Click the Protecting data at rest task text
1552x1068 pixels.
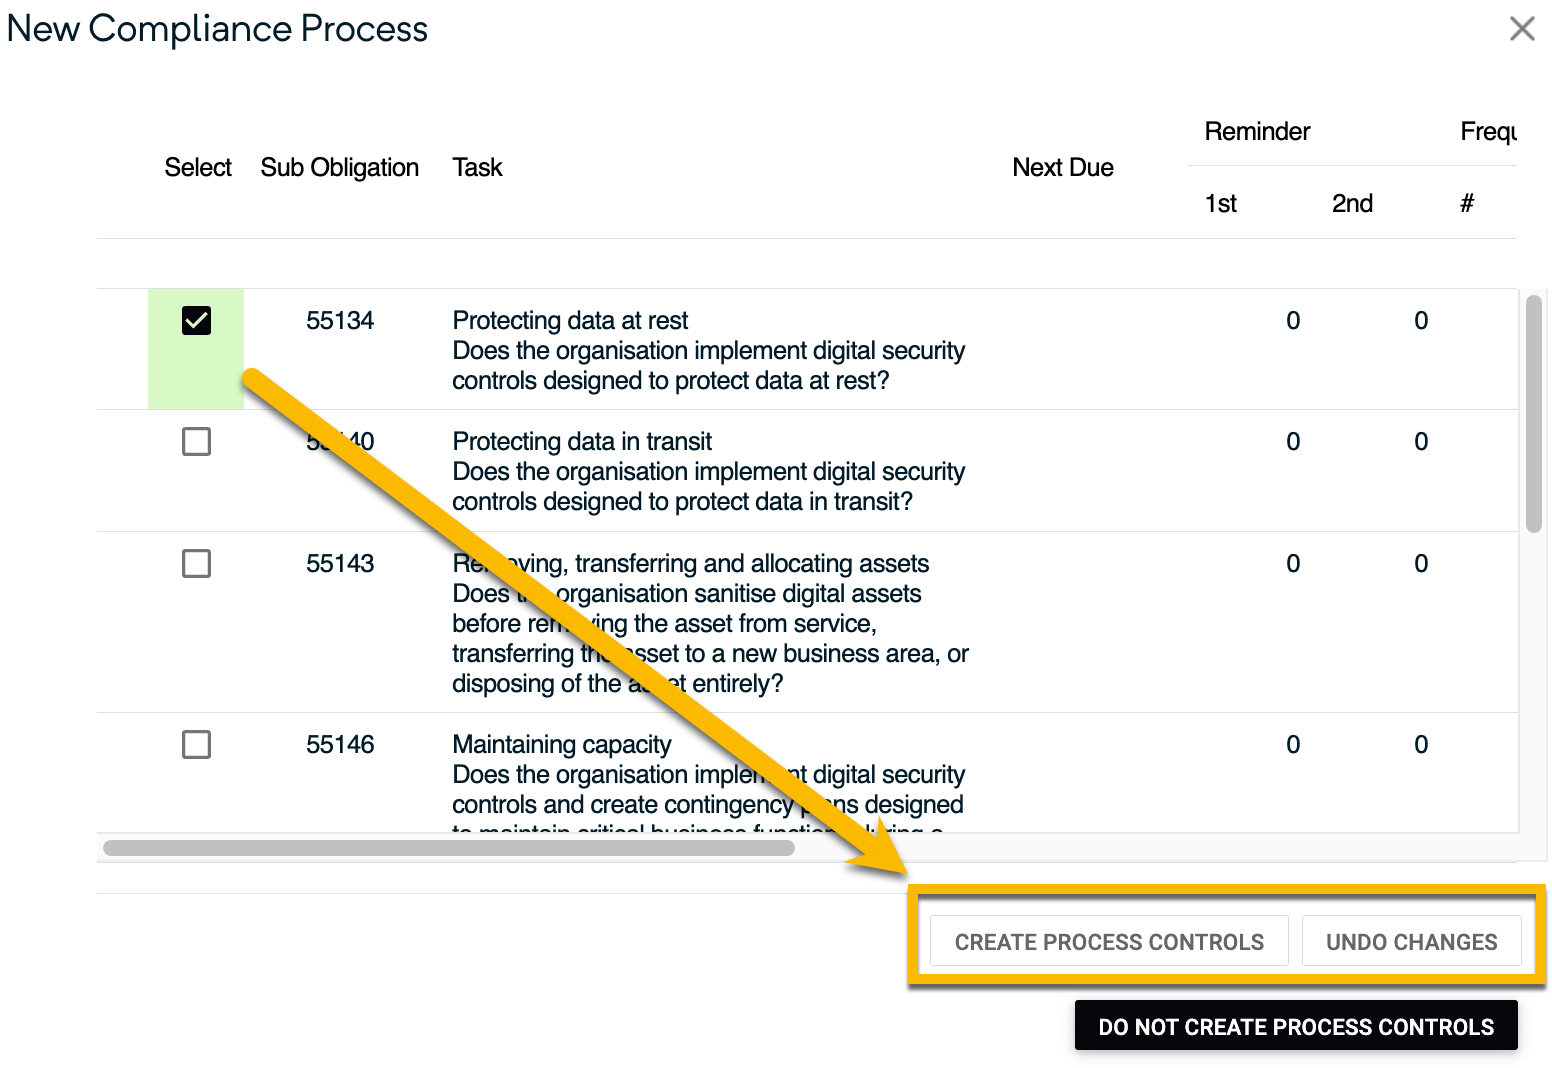coord(570,321)
